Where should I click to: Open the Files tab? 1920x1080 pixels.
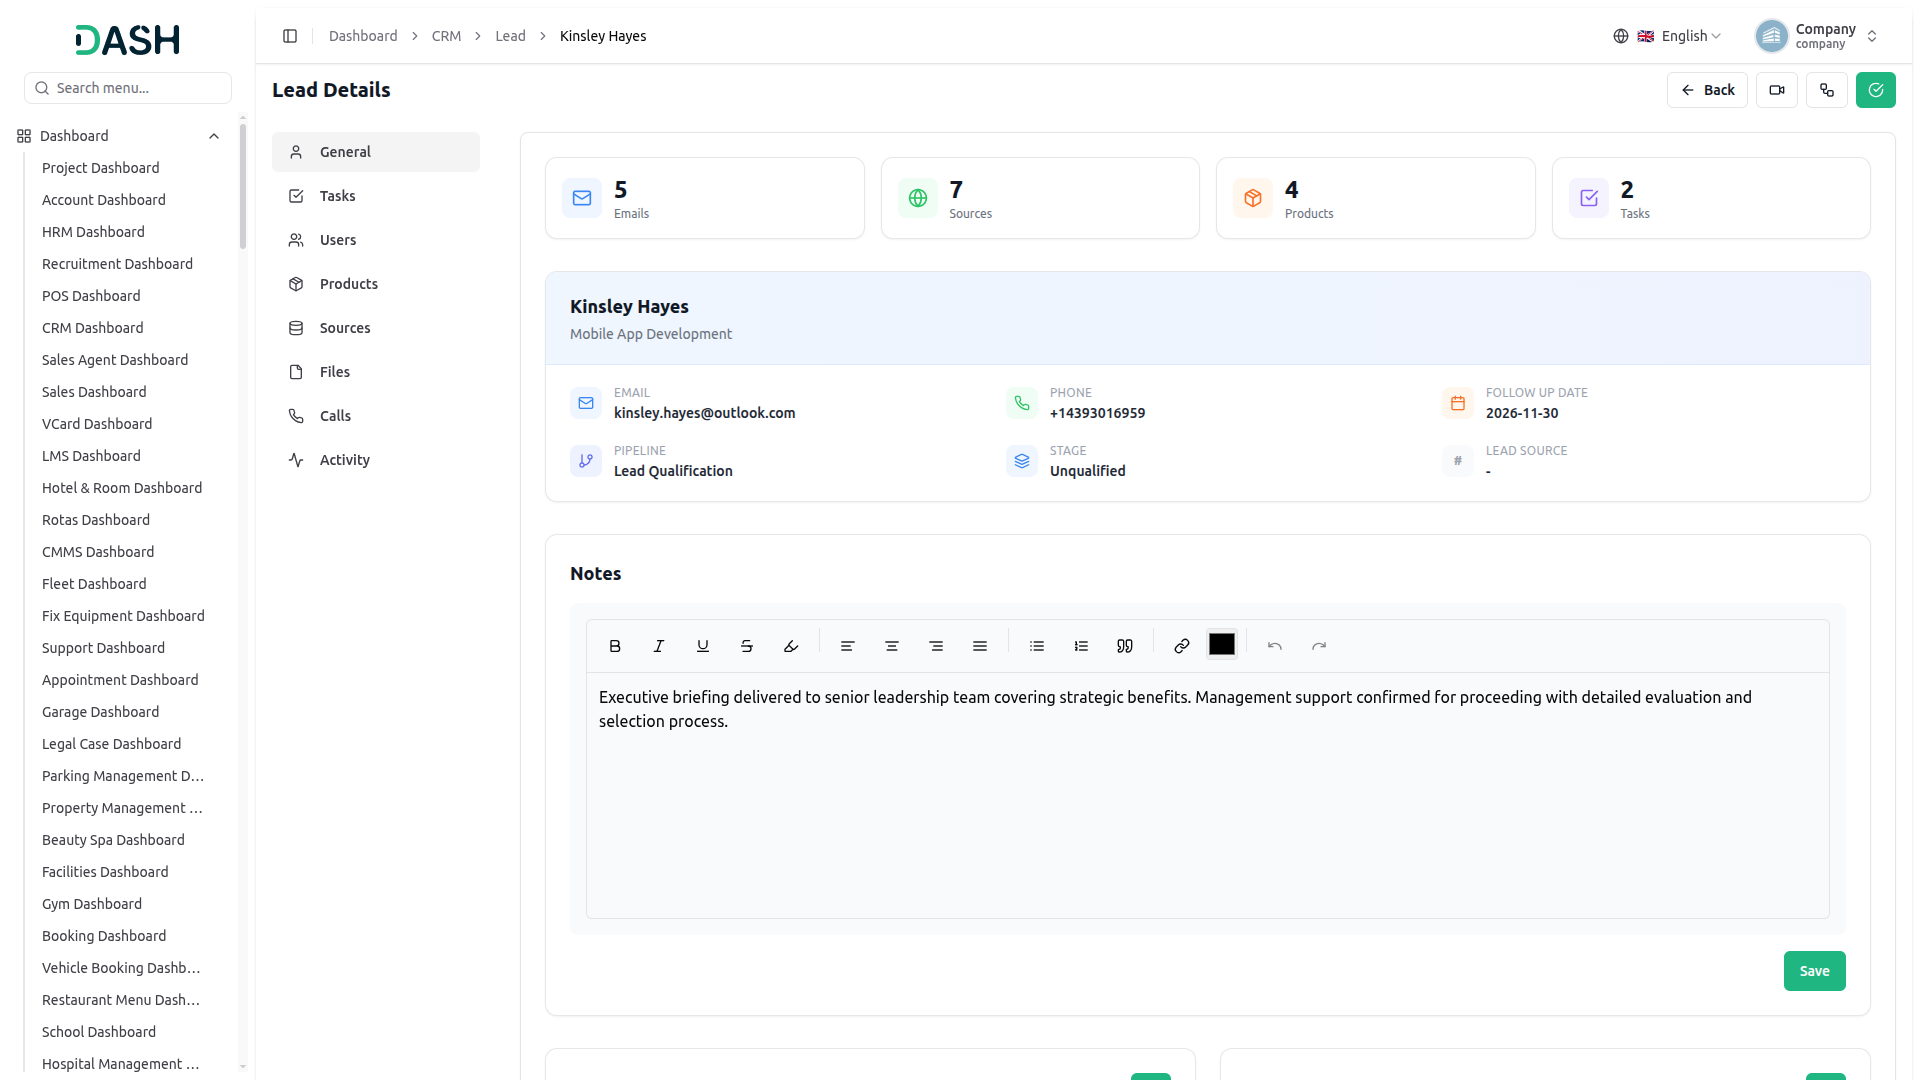click(376, 372)
